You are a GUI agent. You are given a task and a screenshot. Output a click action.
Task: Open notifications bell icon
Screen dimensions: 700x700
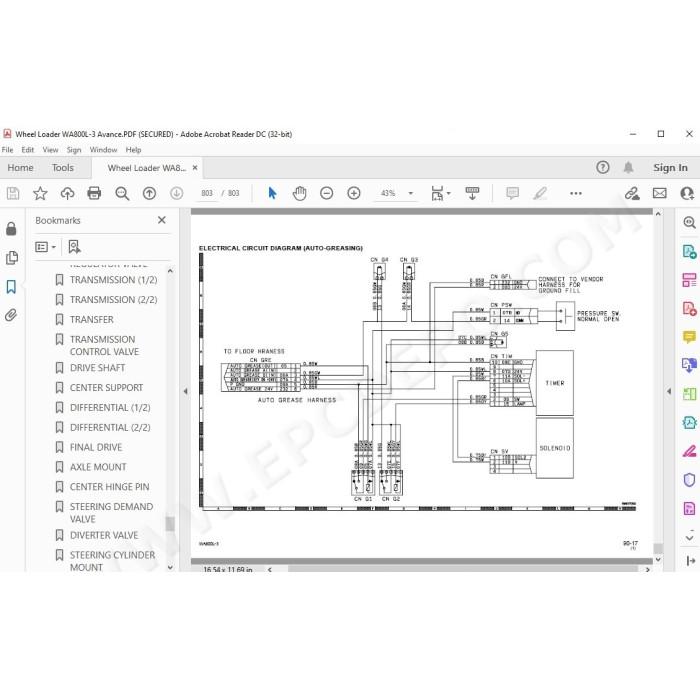click(629, 167)
